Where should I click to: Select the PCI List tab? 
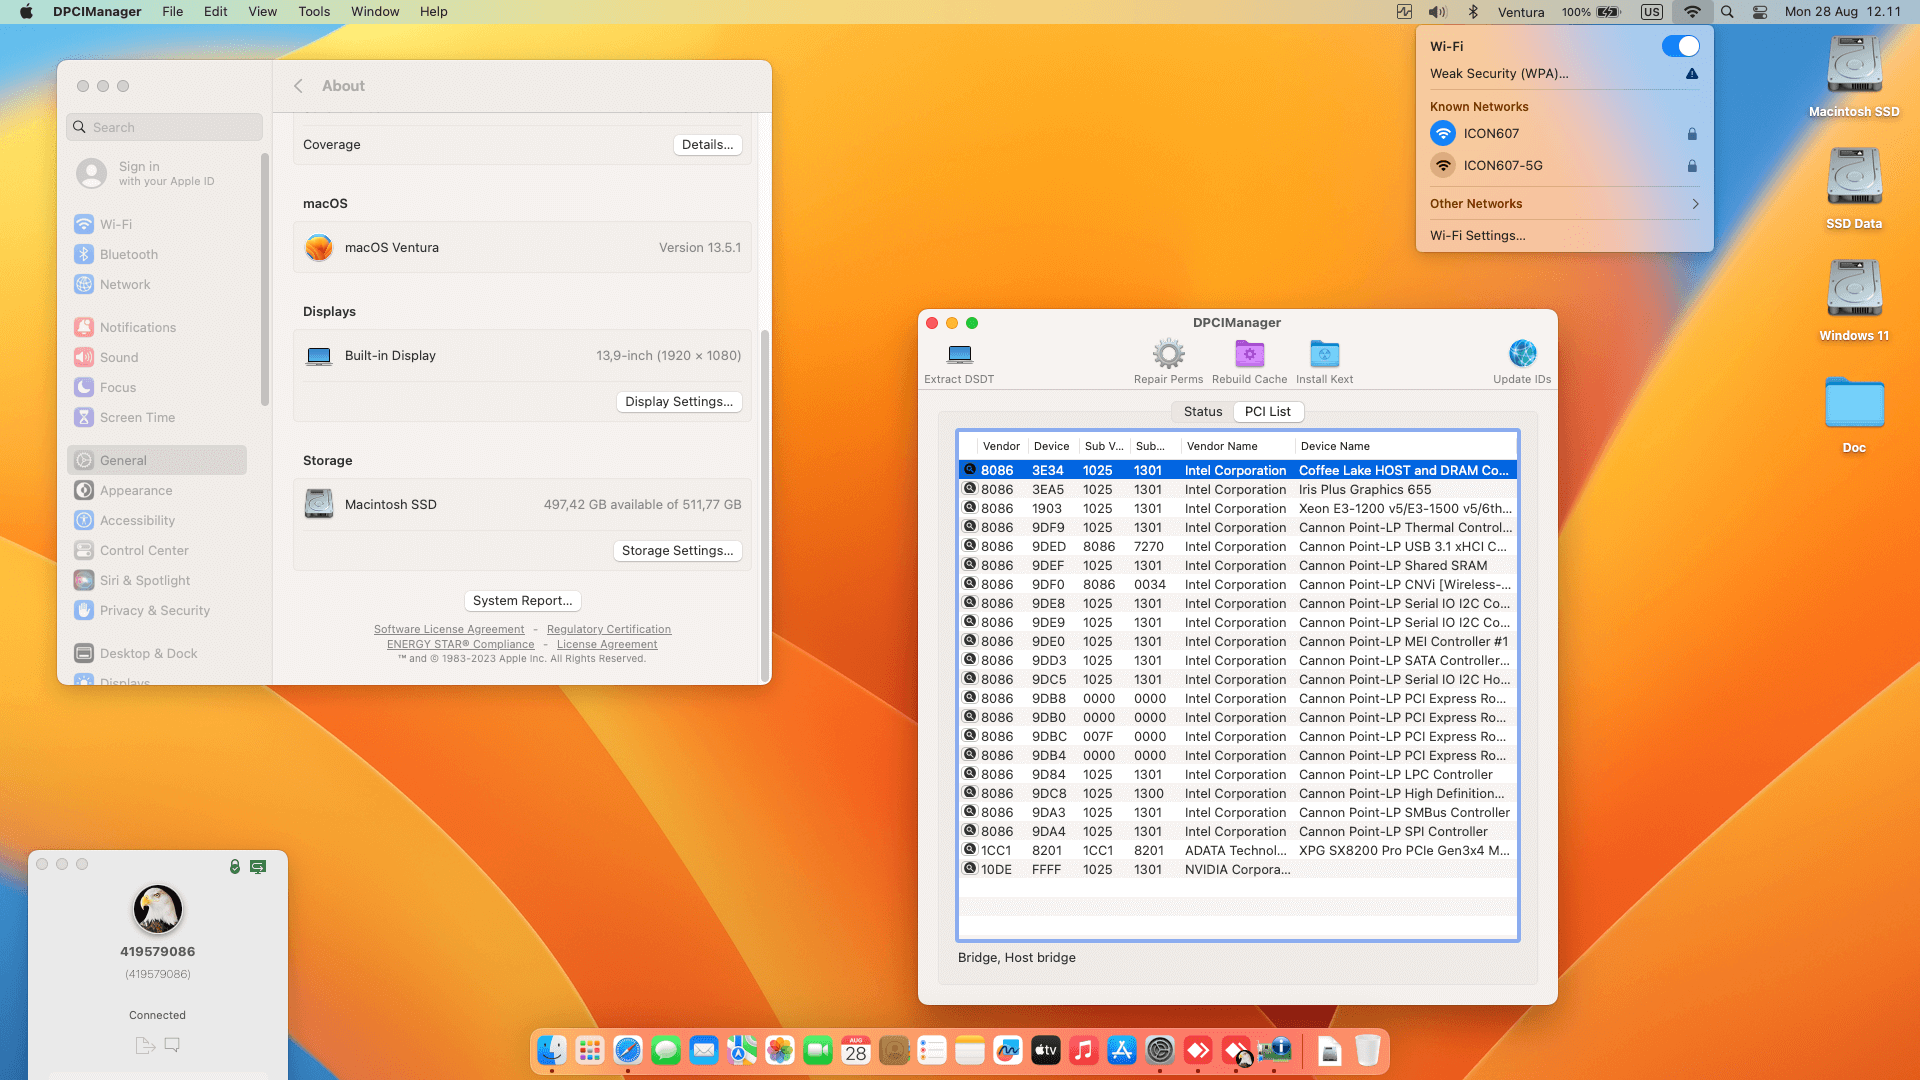[1268, 411]
